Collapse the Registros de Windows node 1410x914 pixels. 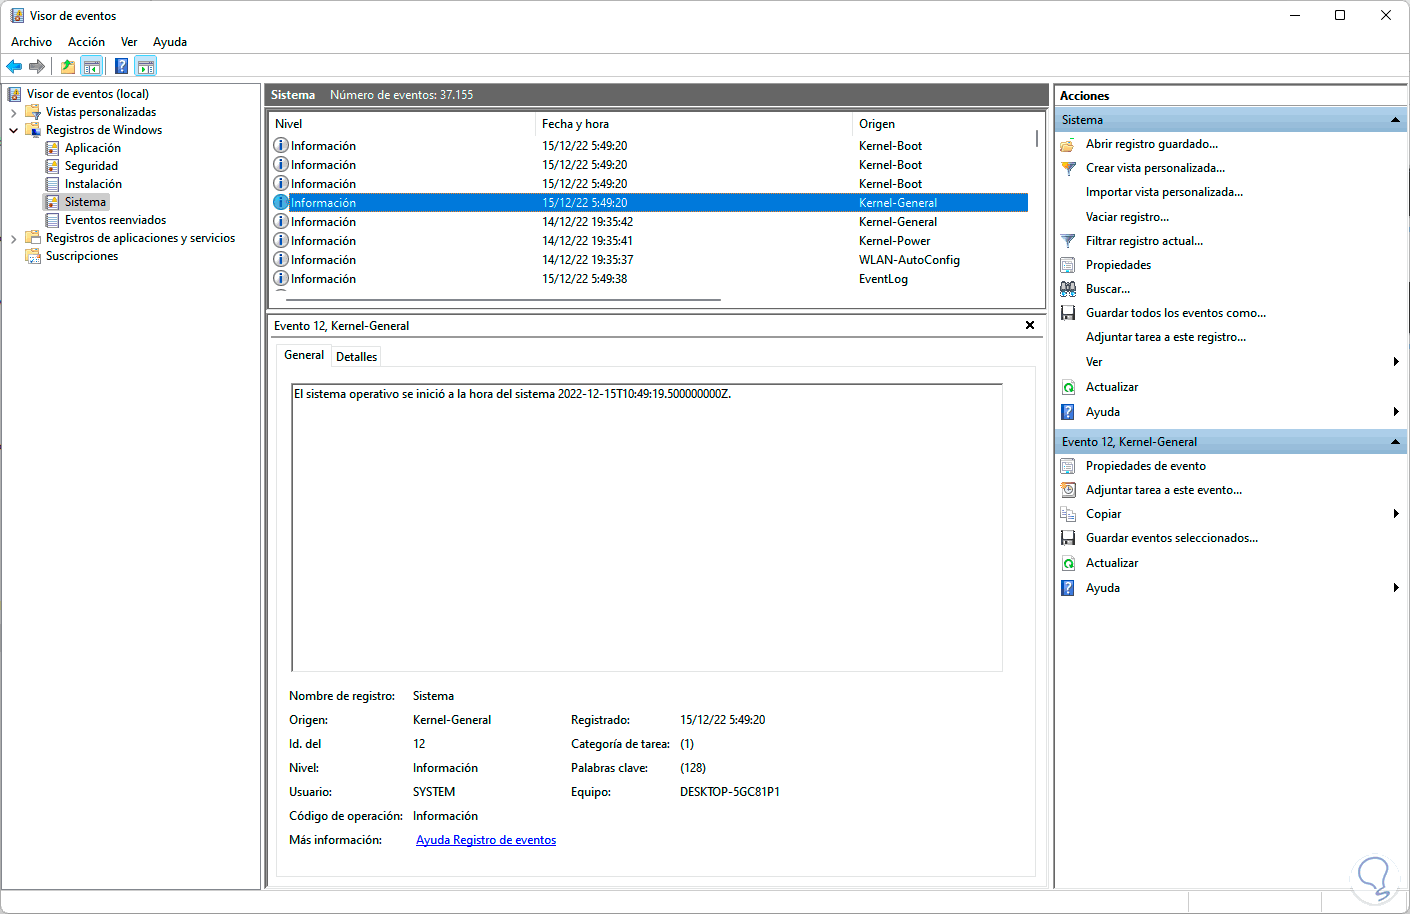pyautogui.click(x=13, y=131)
